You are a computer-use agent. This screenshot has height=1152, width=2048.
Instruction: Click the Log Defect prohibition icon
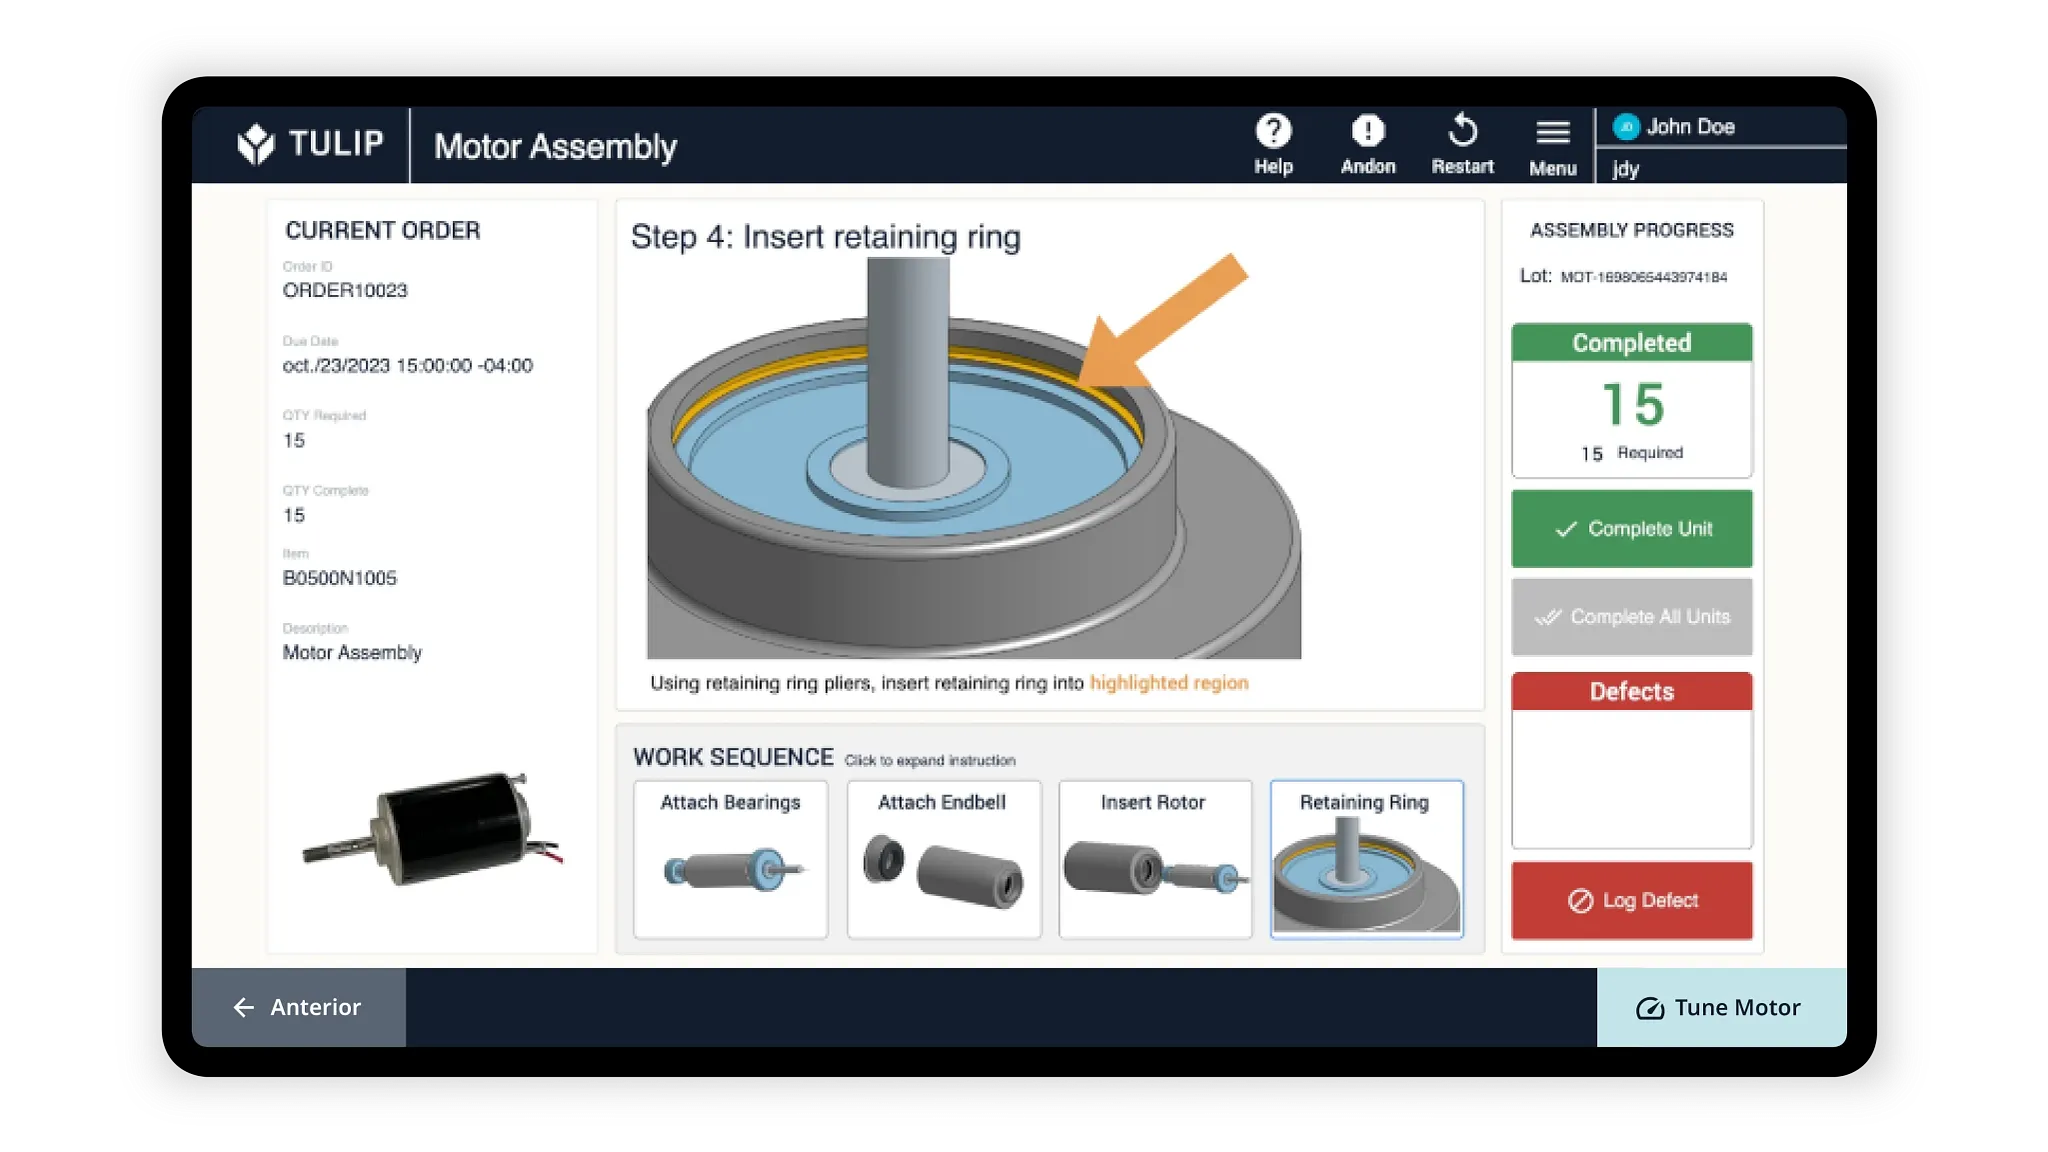pyautogui.click(x=1580, y=900)
